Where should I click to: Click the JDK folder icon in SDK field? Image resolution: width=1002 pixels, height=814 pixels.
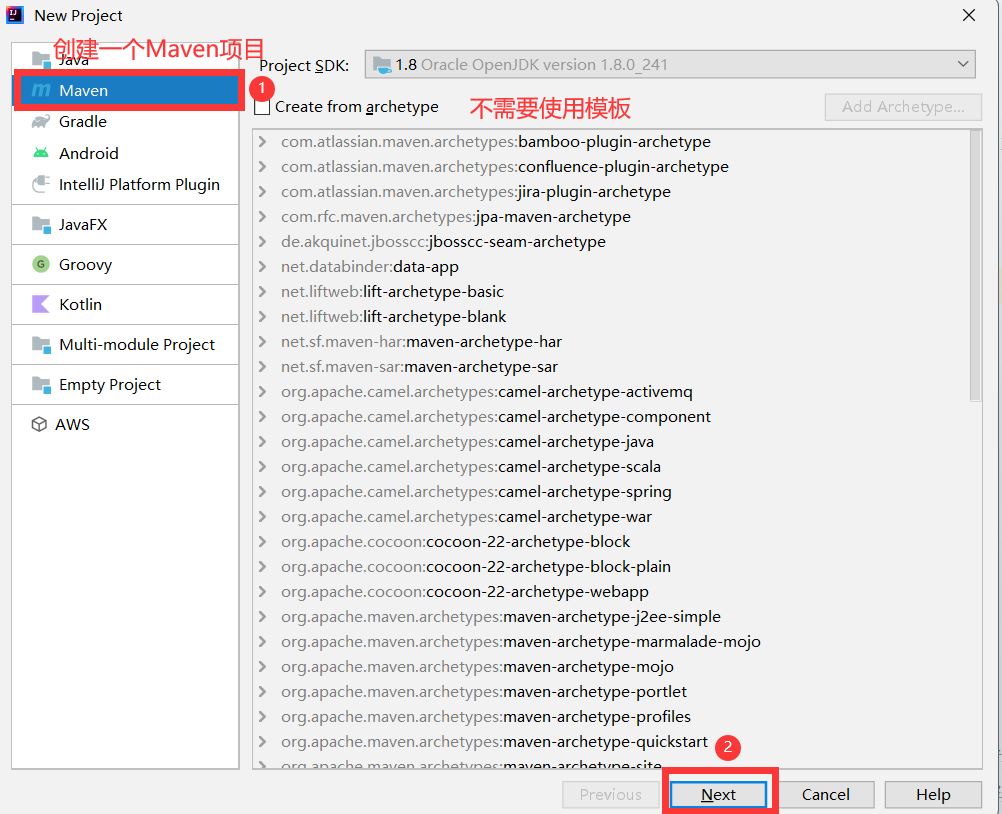pos(382,65)
